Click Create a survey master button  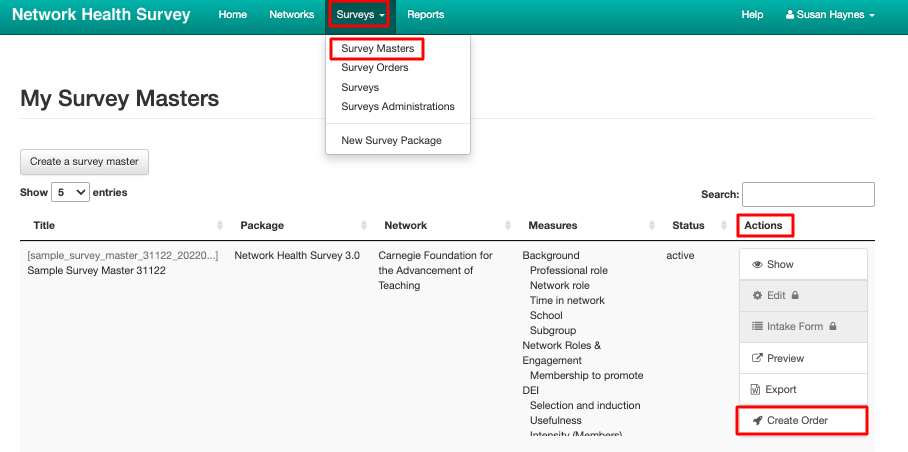coord(85,162)
